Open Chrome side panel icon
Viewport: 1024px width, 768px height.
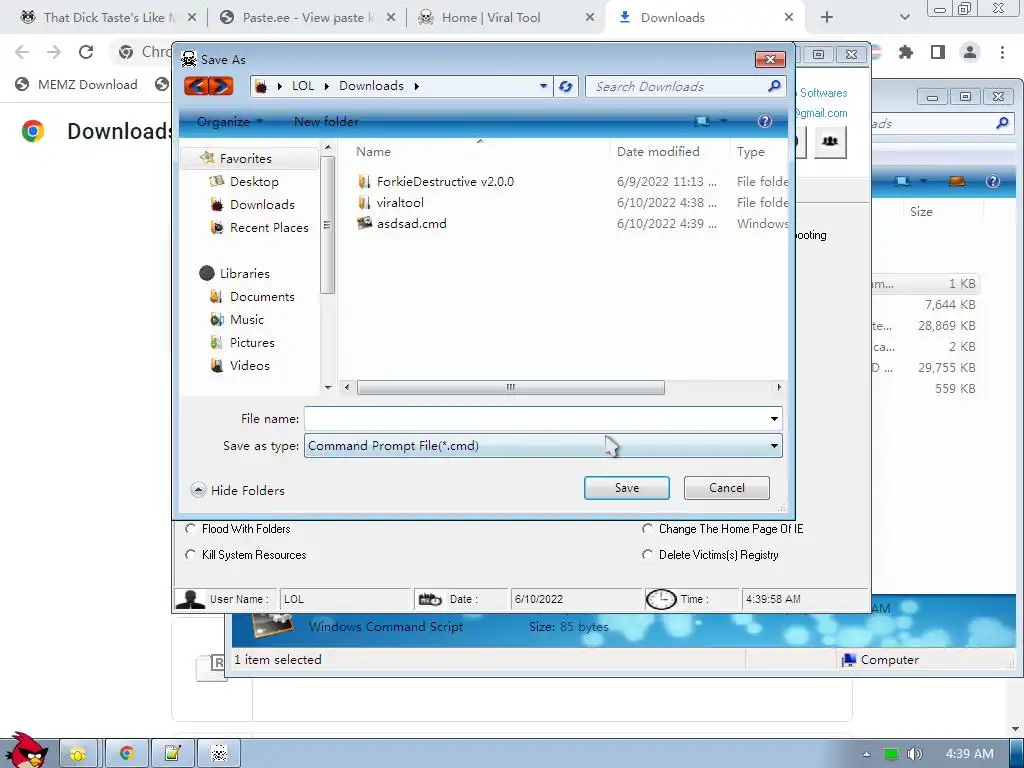(938, 52)
